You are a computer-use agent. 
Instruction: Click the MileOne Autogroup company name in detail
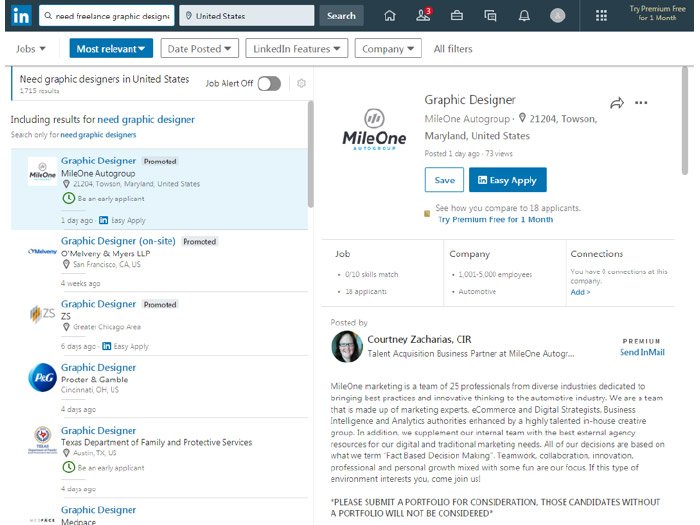click(467, 119)
